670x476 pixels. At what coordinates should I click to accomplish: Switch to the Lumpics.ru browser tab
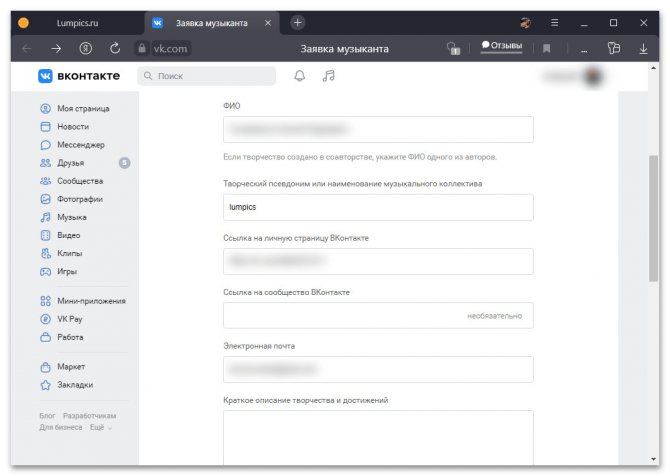click(x=77, y=23)
